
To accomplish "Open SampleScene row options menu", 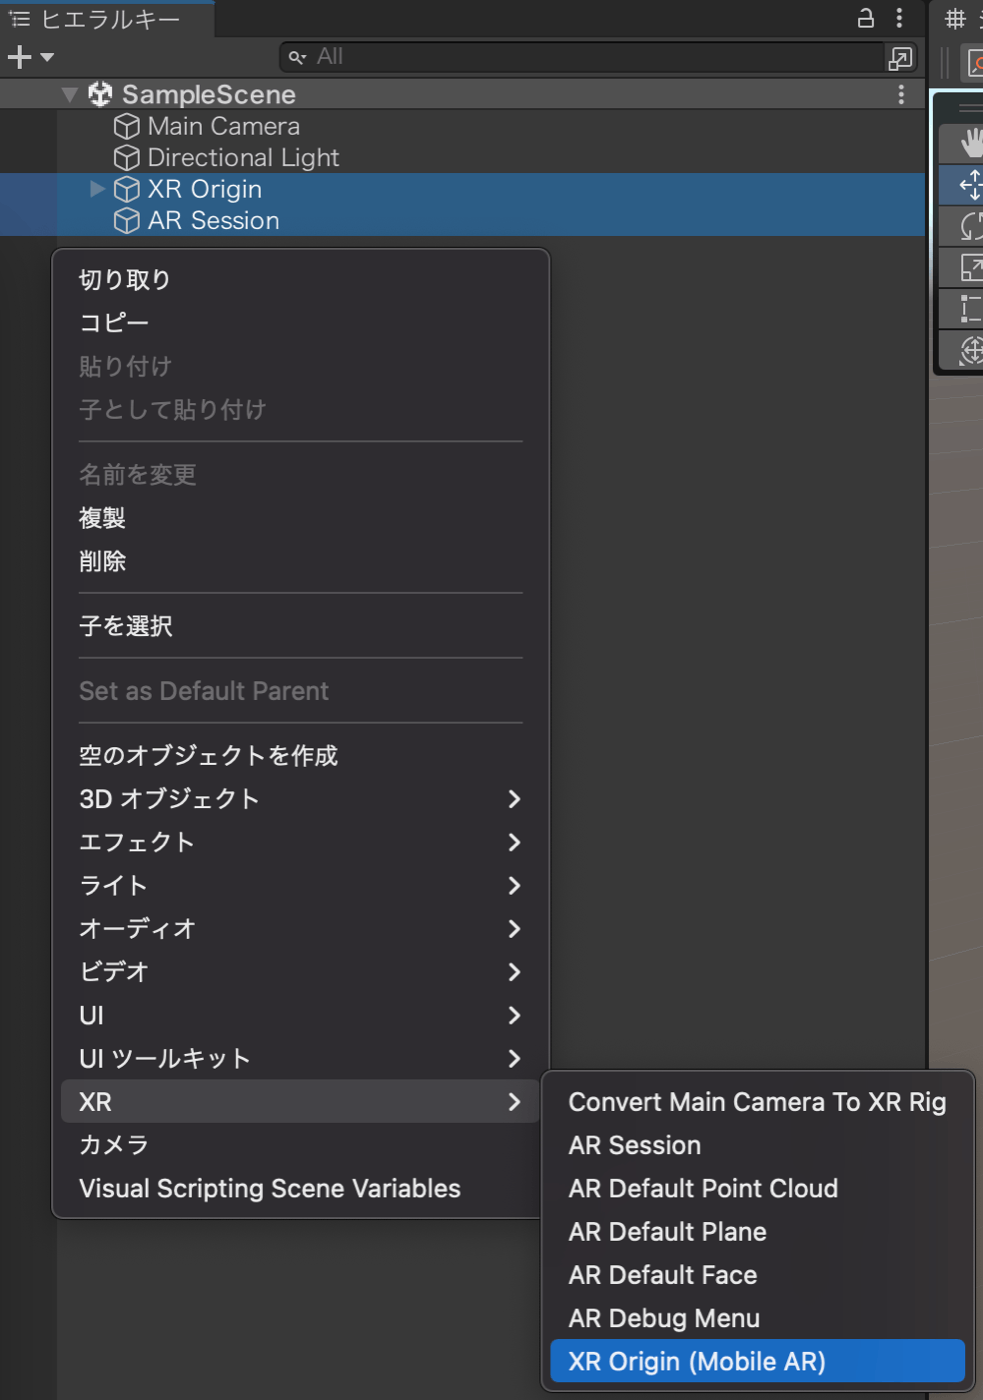I will coord(901,94).
